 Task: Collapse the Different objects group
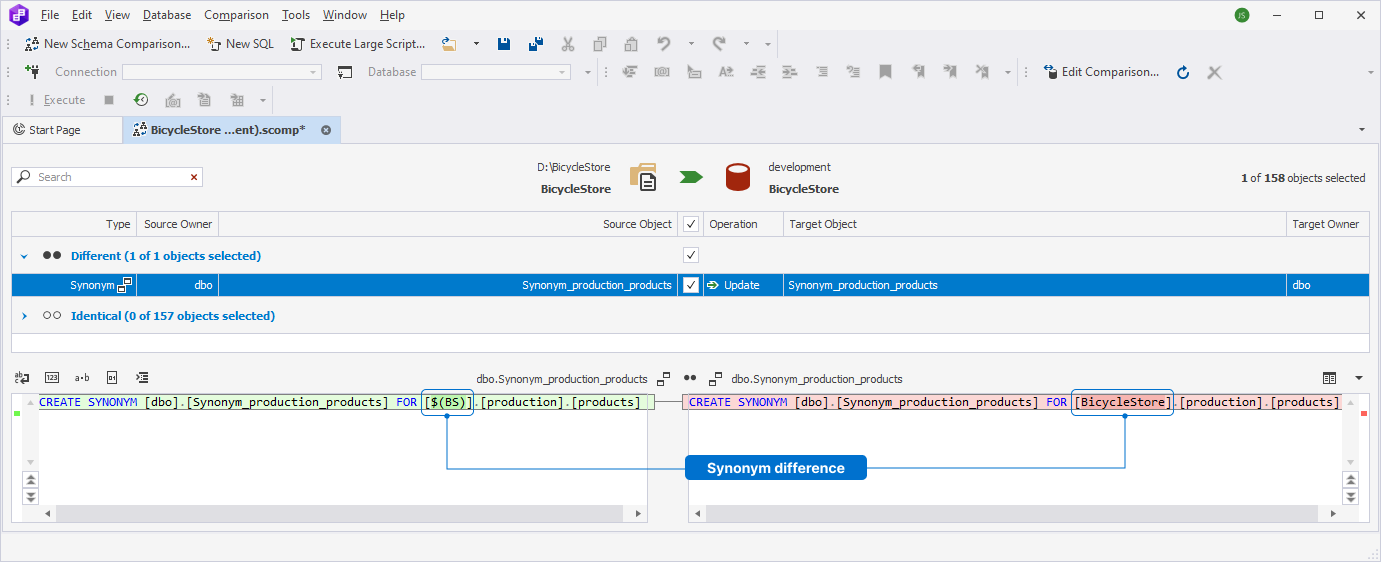(24, 256)
